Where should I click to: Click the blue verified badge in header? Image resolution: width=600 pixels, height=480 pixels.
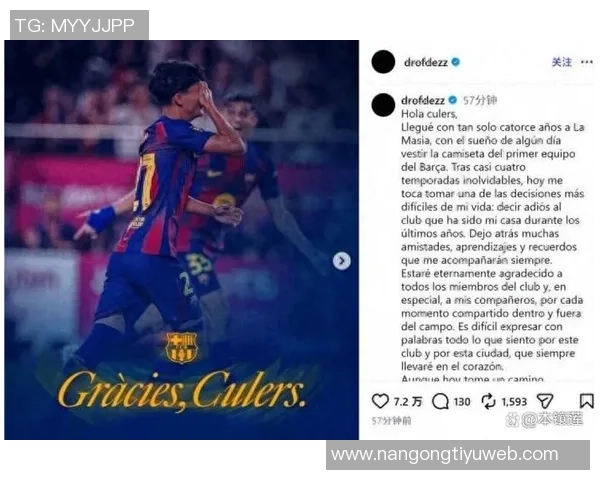click(455, 62)
